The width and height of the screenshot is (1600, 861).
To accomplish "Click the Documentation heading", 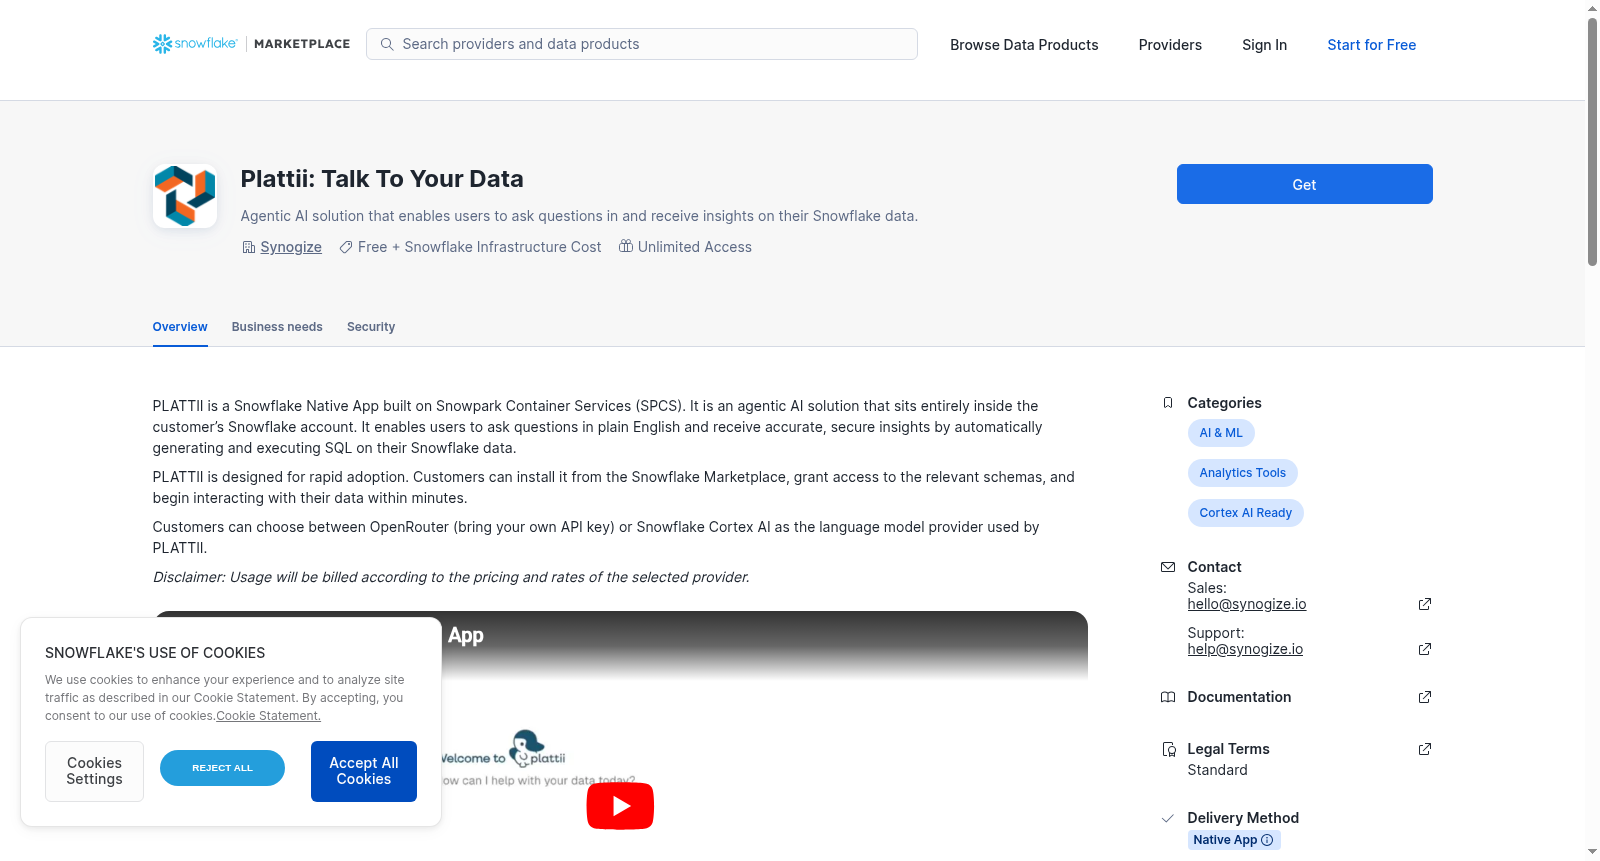I will (1239, 697).
